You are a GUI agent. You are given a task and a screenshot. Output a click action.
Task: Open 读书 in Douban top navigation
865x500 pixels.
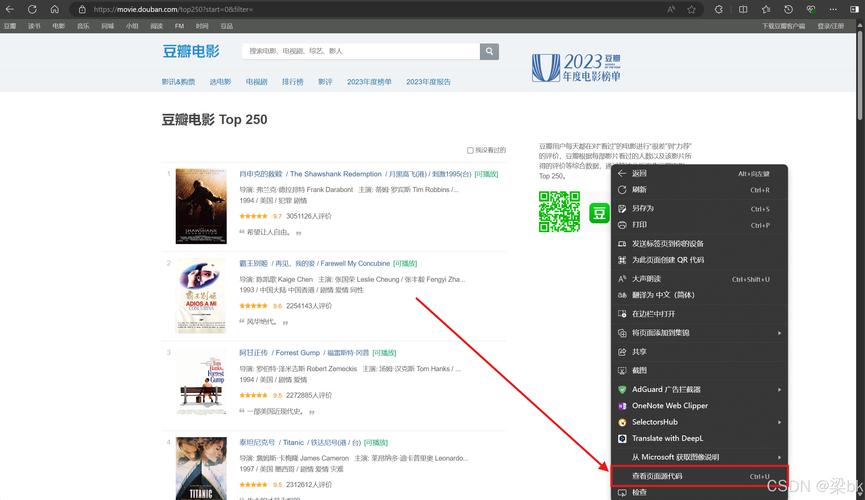click(x=34, y=26)
